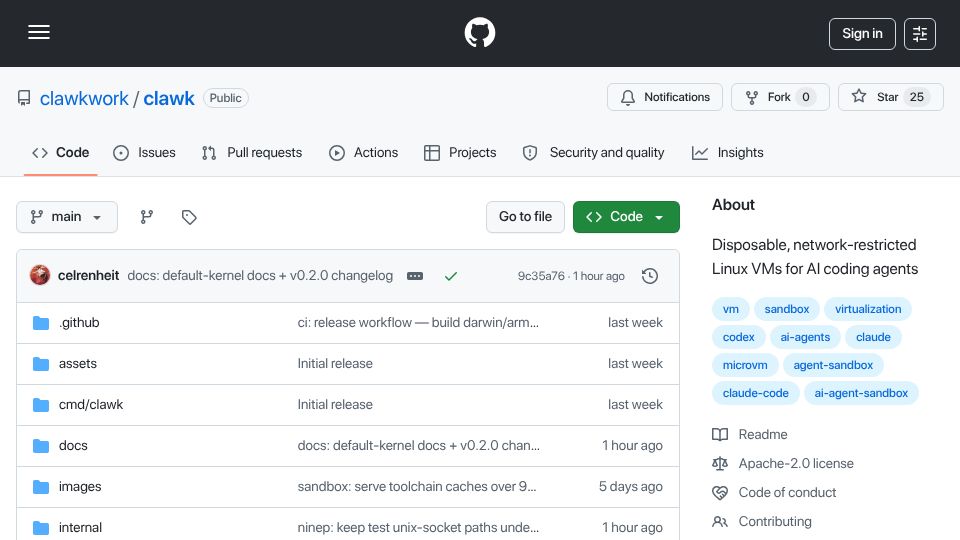
Task: Click the assets folder icon
Action: (x=41, y=364)
